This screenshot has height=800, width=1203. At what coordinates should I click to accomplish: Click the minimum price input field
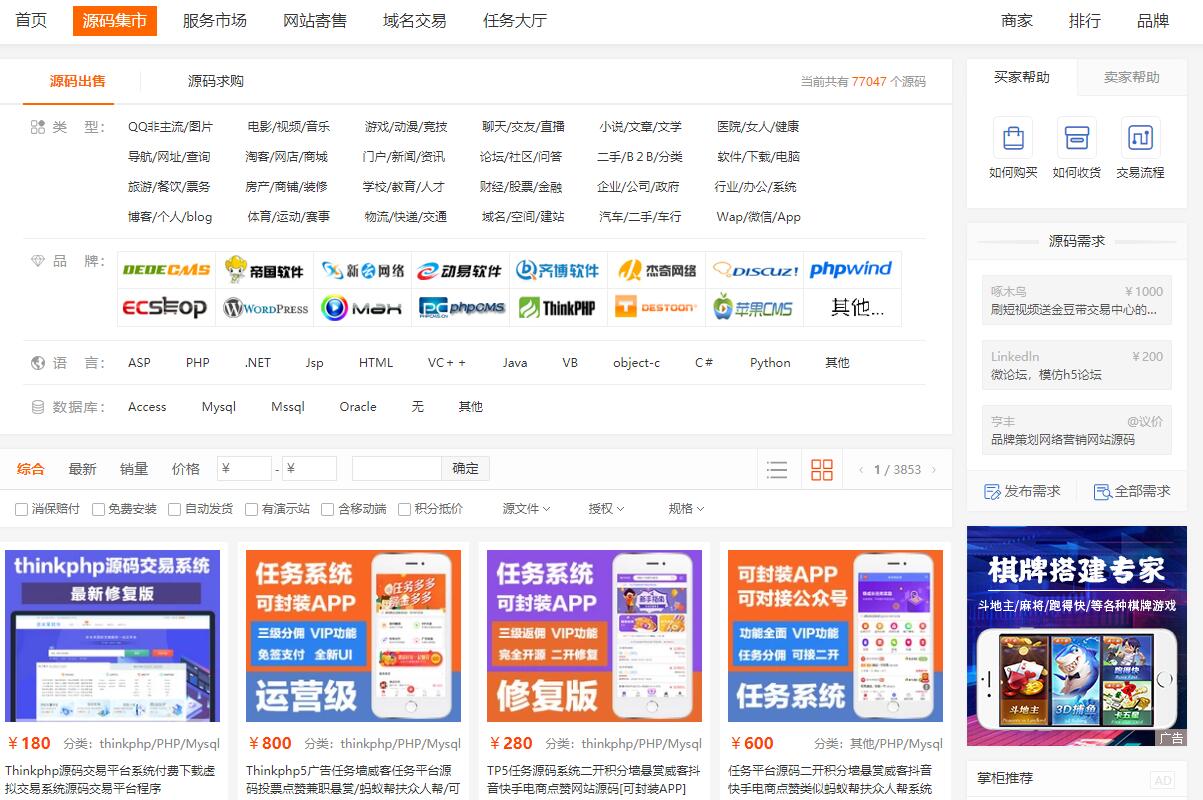point(244,468)
